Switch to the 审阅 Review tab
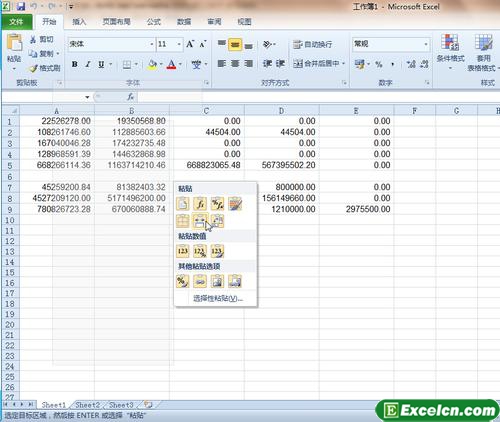 pyautogui.click(x=214, y=22)
